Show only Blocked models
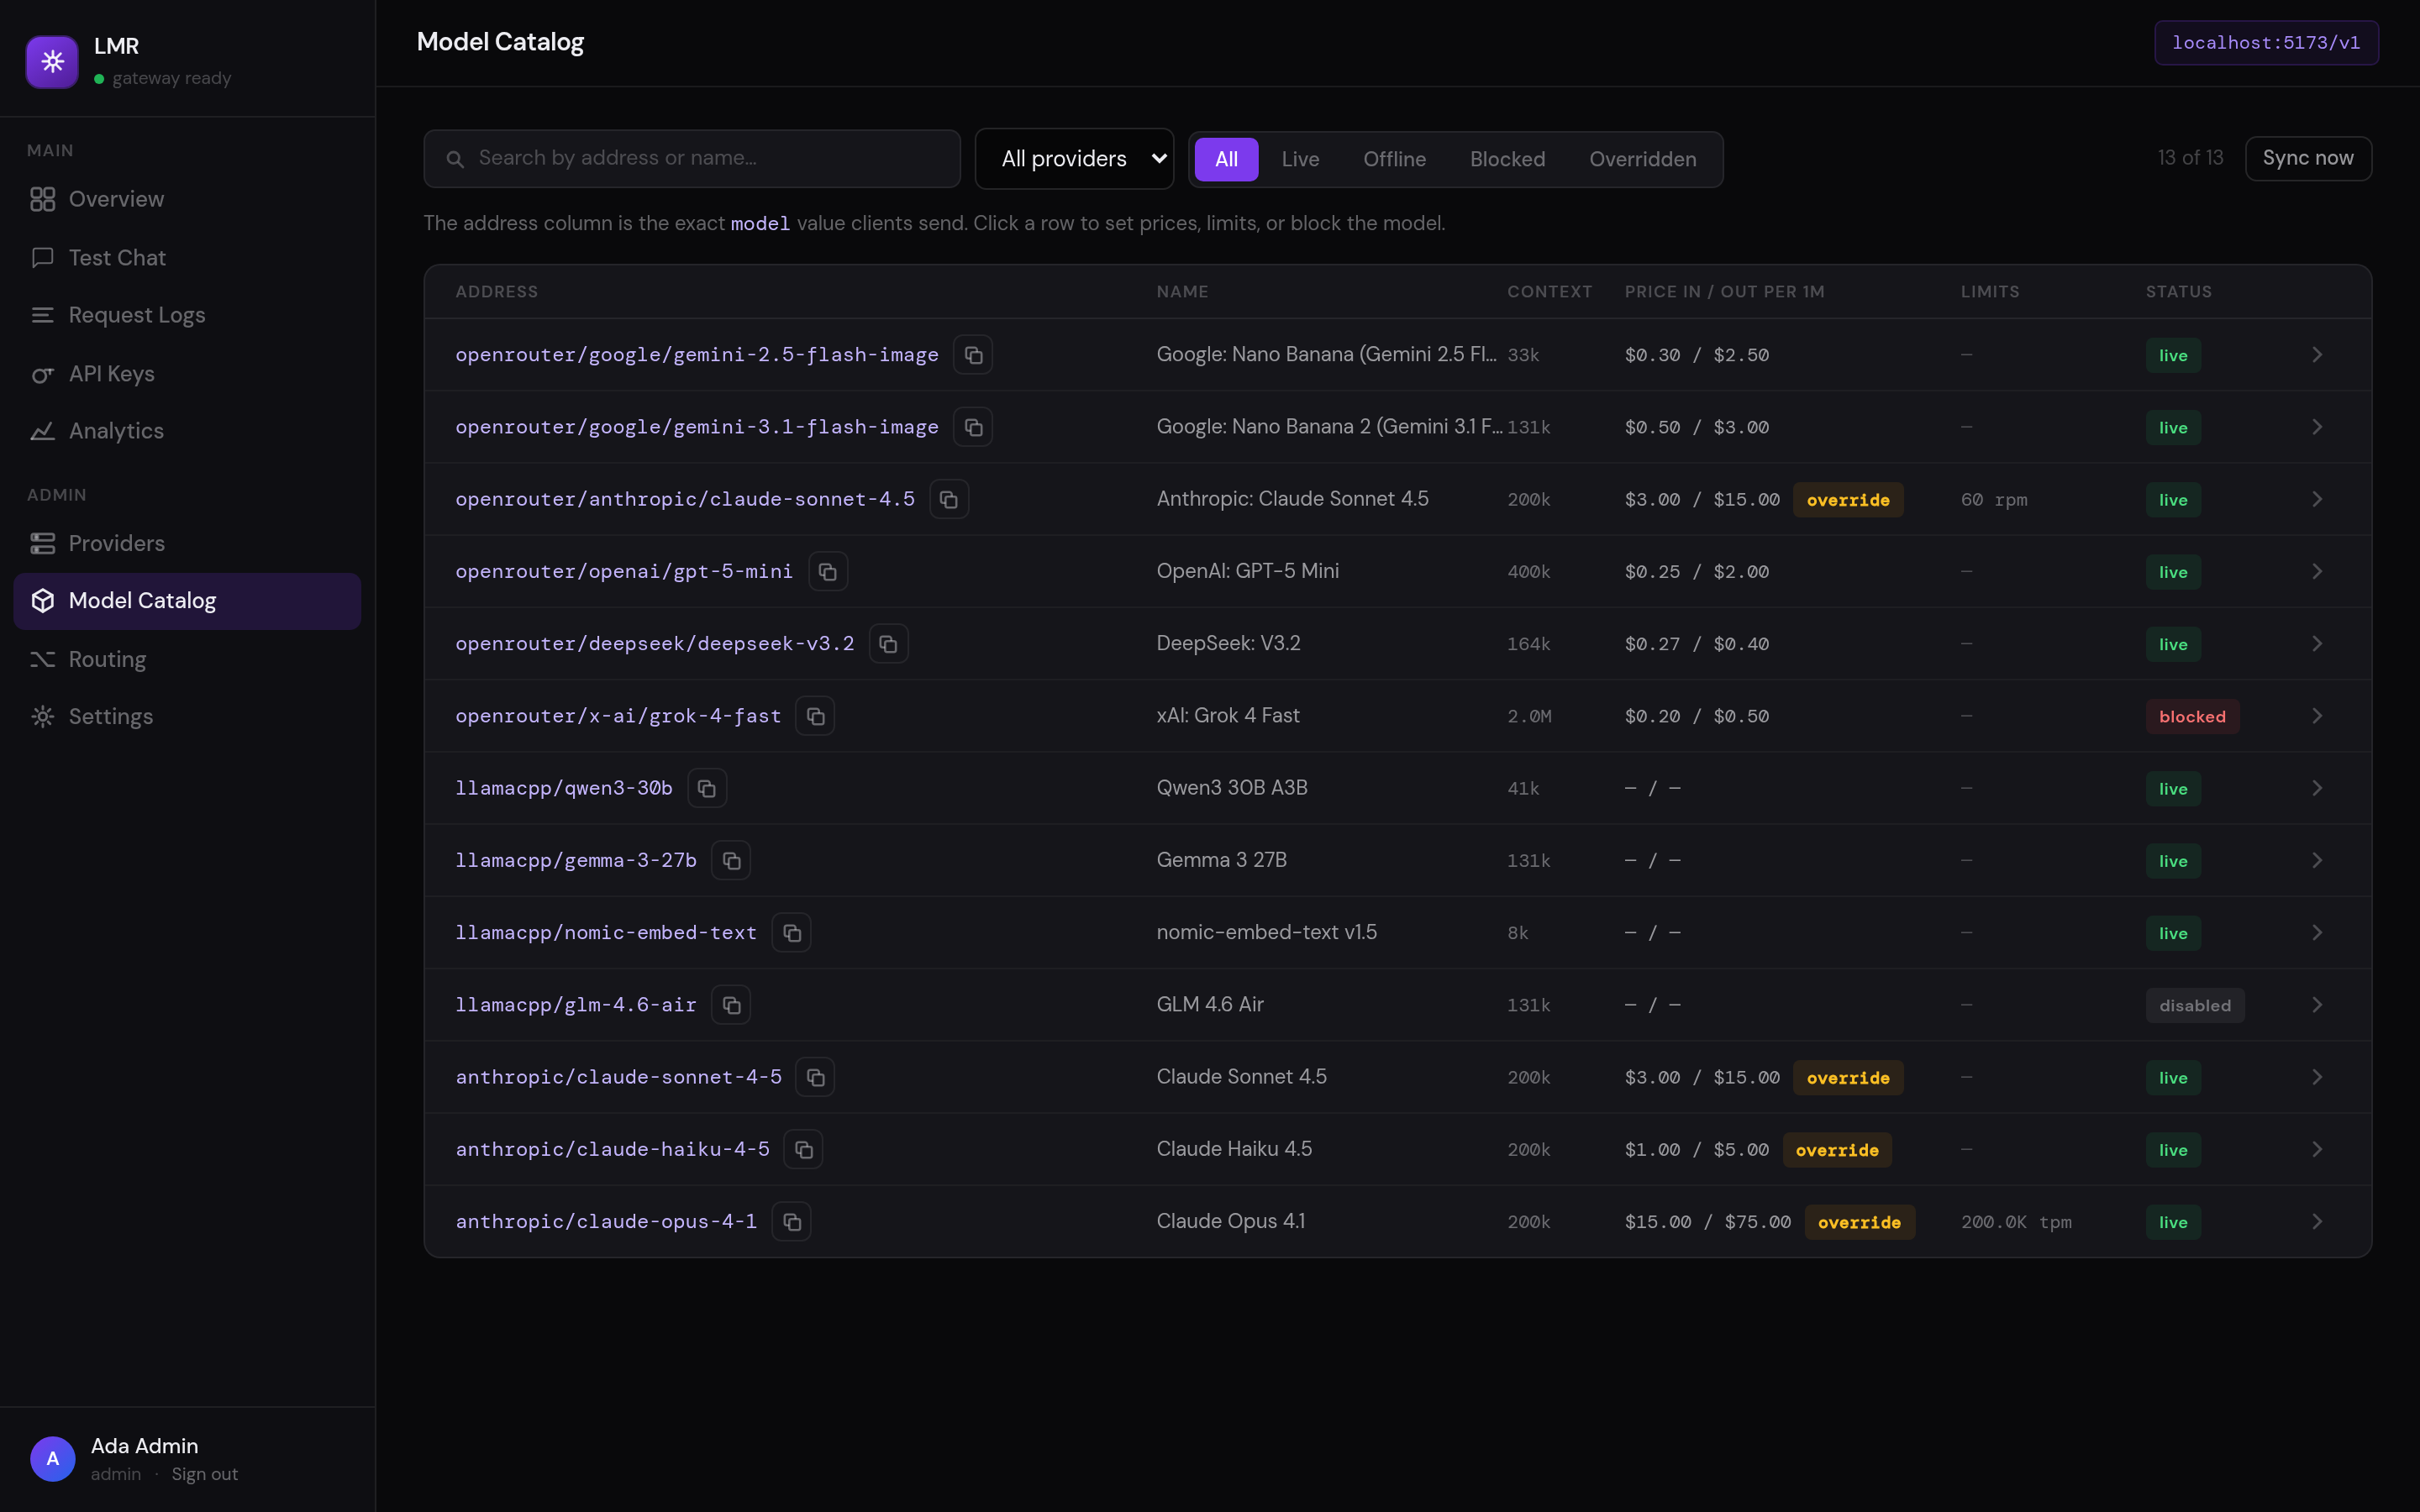The image size is (2420, 1512). click(x=1507, y=159)
